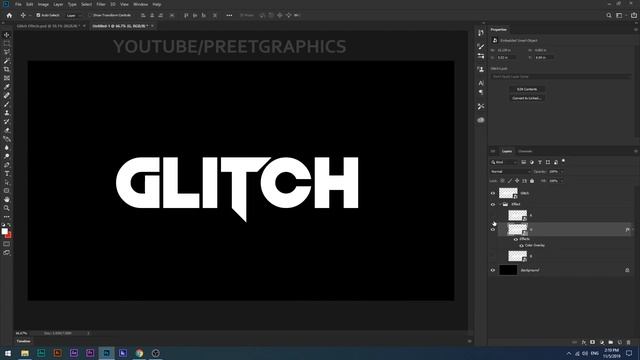
Task: Click the foreground color swatch
Action: pos(4,231)
